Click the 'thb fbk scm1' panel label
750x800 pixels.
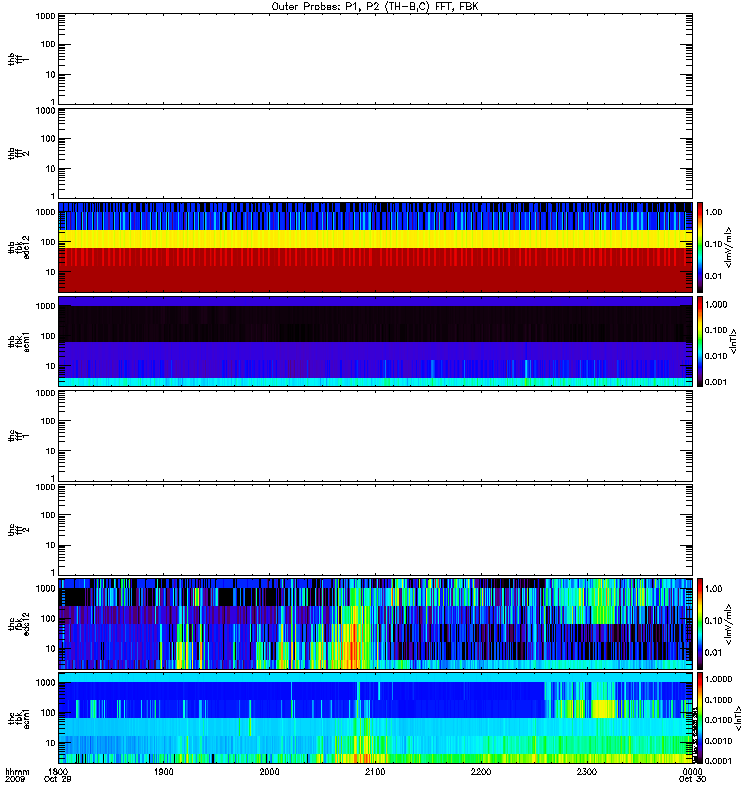click(18, 341)
